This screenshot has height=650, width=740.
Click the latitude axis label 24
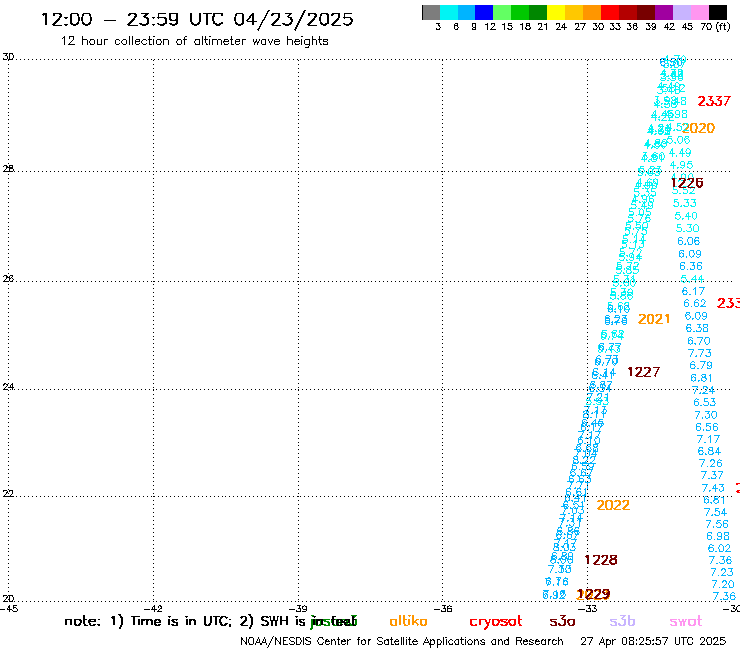[x=8, y=387]
